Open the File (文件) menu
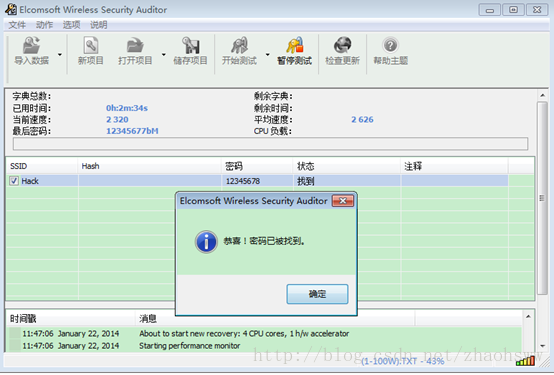 click(x=17, y=25)
